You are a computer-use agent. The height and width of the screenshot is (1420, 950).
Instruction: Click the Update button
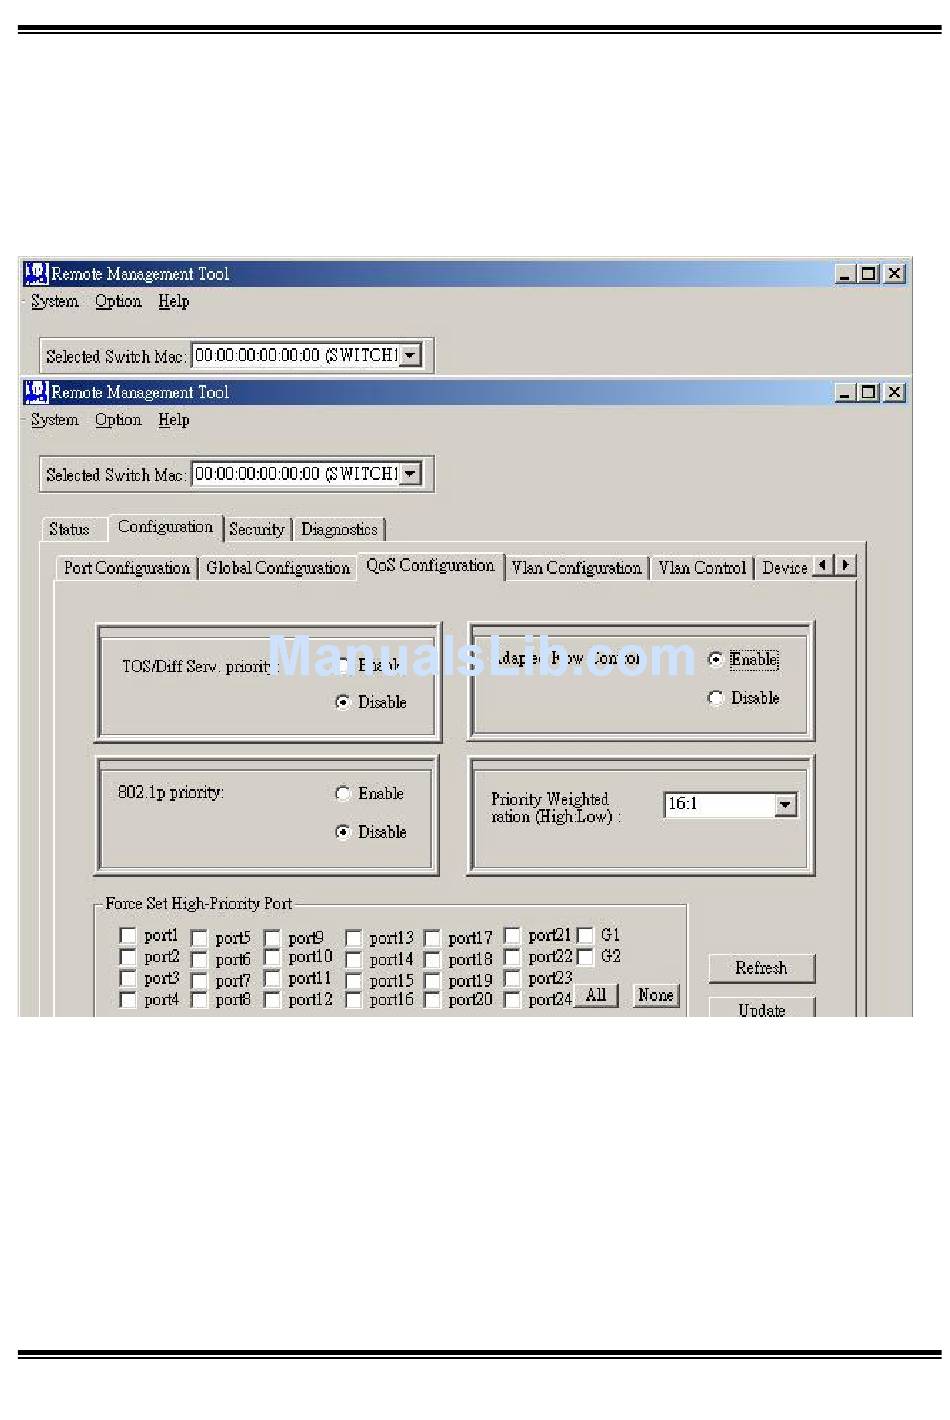point(761,1008)
